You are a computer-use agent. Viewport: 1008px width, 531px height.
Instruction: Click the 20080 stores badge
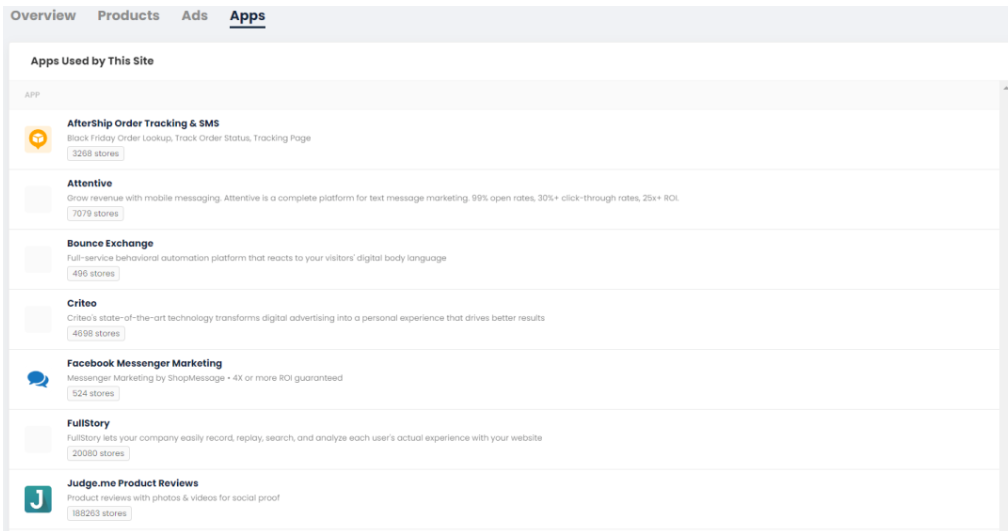click(98, 453)
